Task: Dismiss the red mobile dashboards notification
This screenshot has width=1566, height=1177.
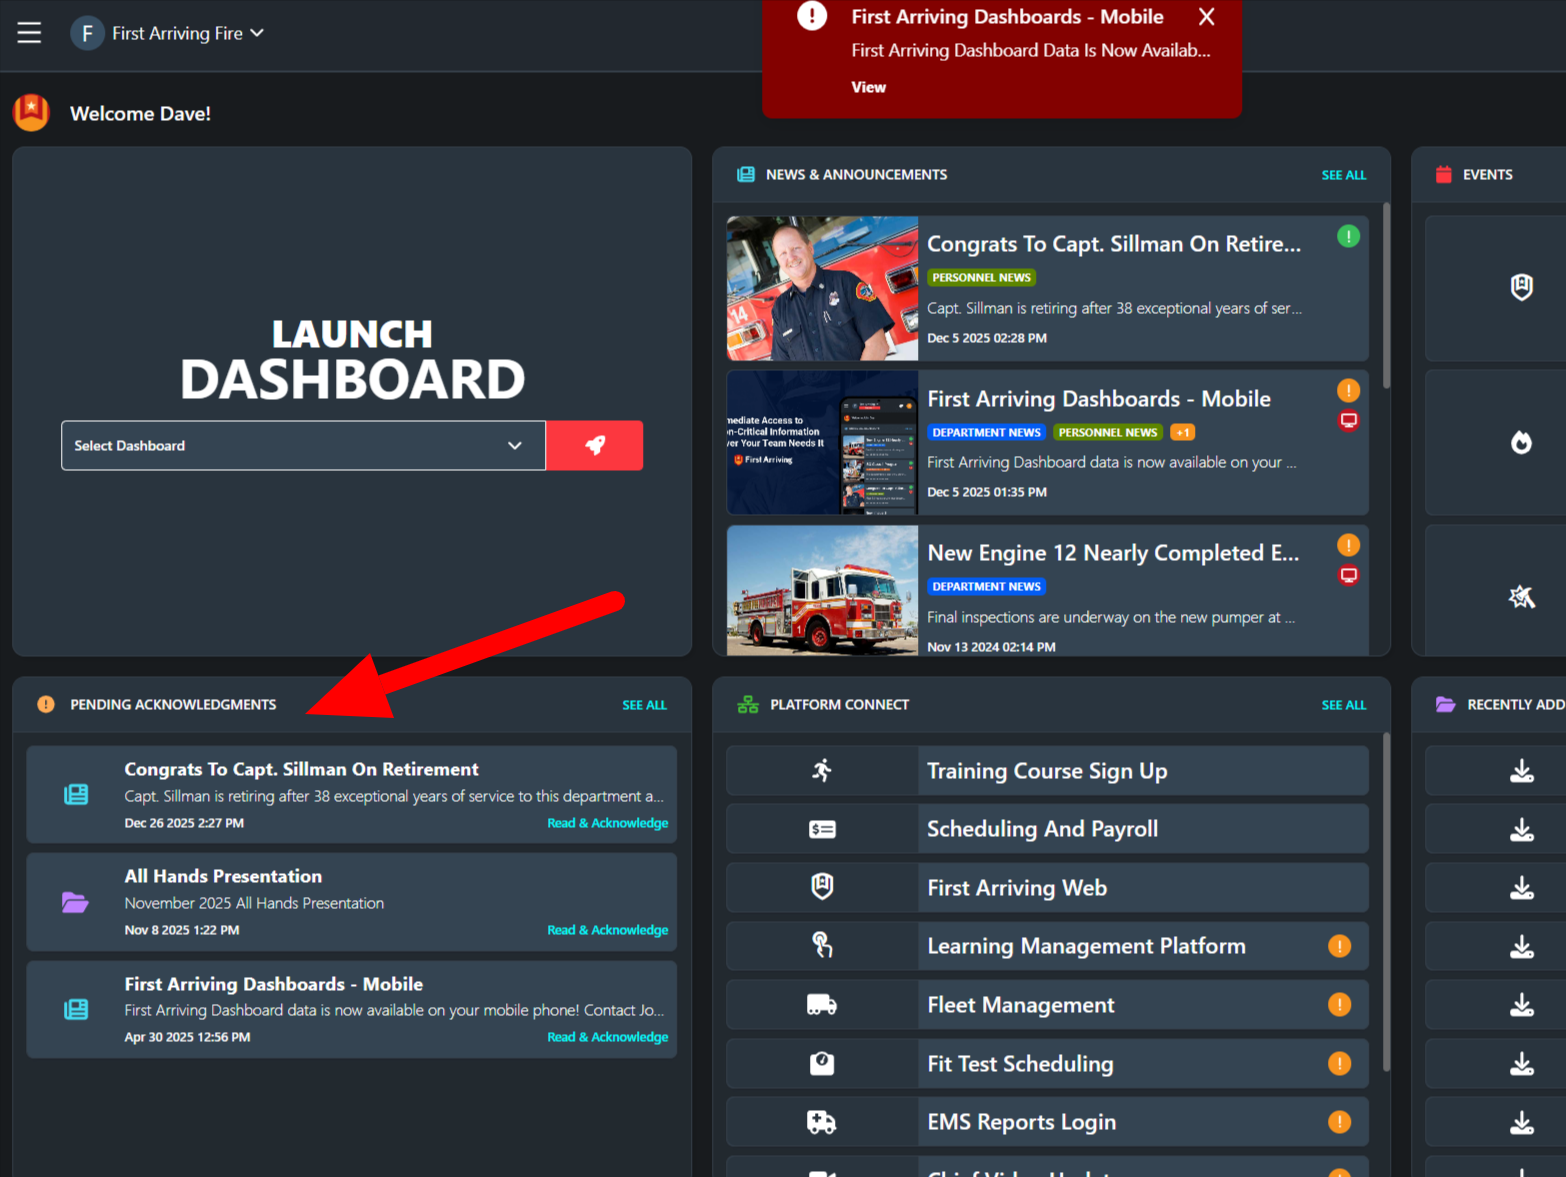Action: (1206, 17)
